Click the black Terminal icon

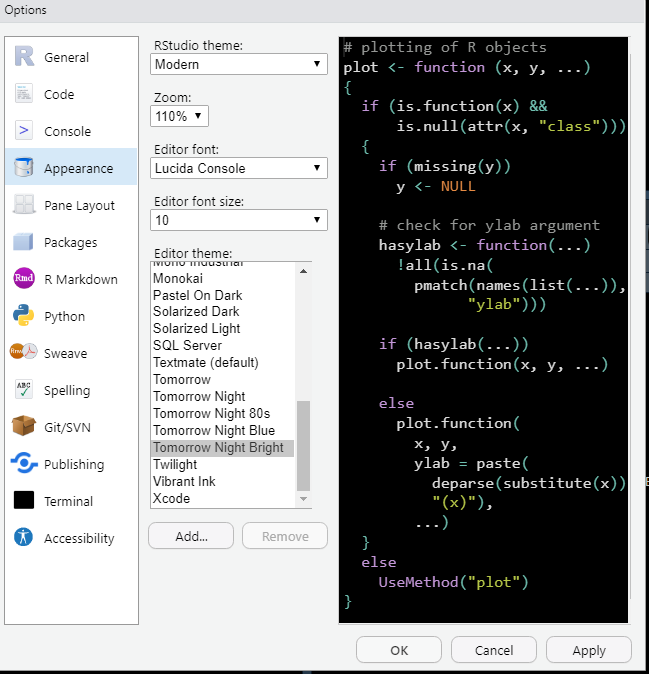coord(24,500)
